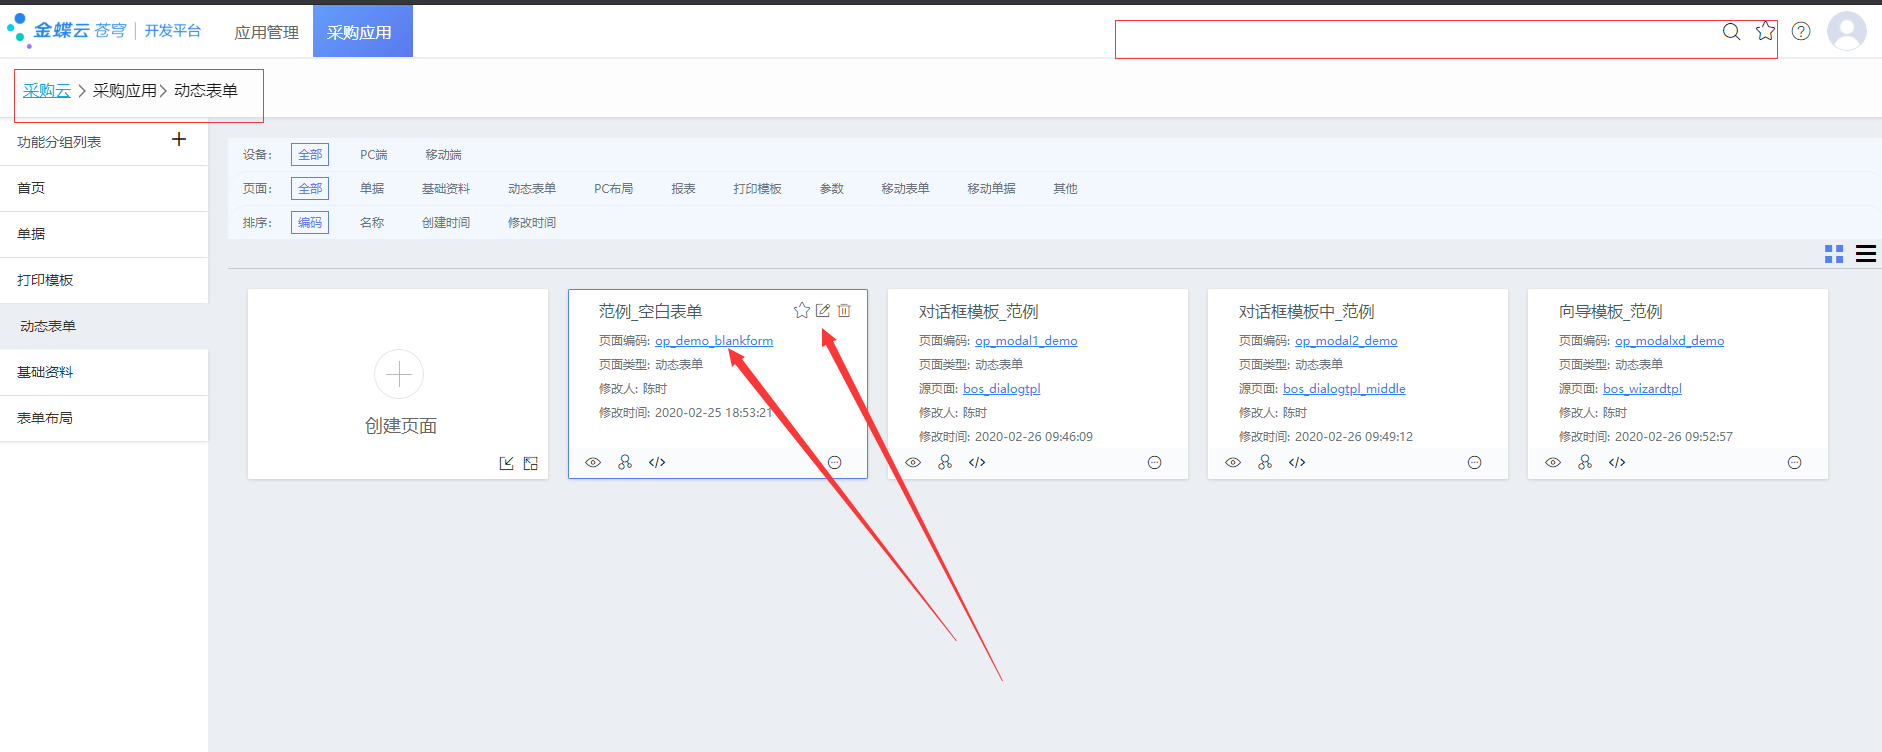Screen dimensions: 1882x752
Task: Filter device by PC端
Action: click(x=374, y=155)
